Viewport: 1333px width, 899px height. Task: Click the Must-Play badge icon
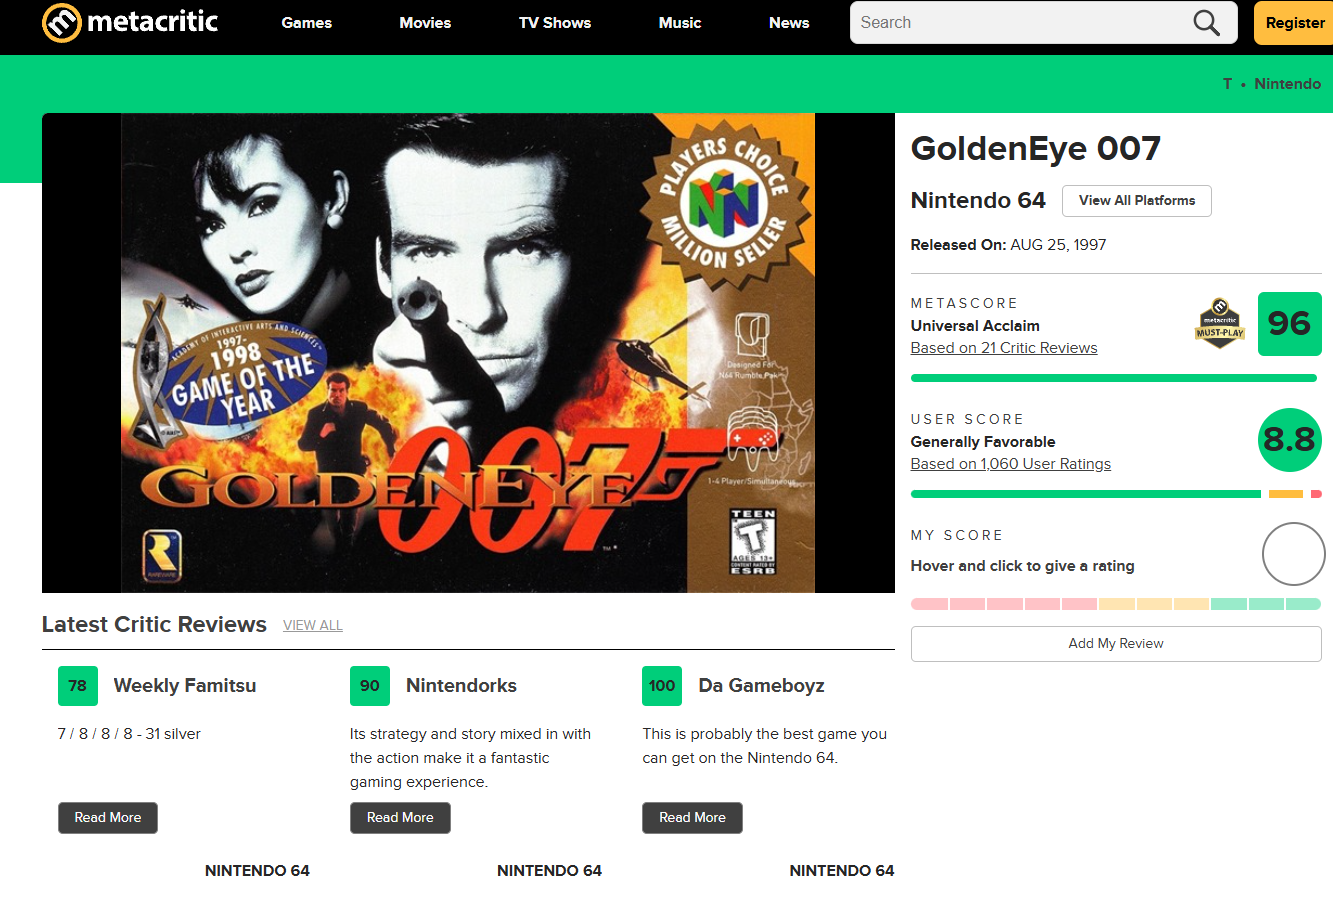[x=1220, y=323]
